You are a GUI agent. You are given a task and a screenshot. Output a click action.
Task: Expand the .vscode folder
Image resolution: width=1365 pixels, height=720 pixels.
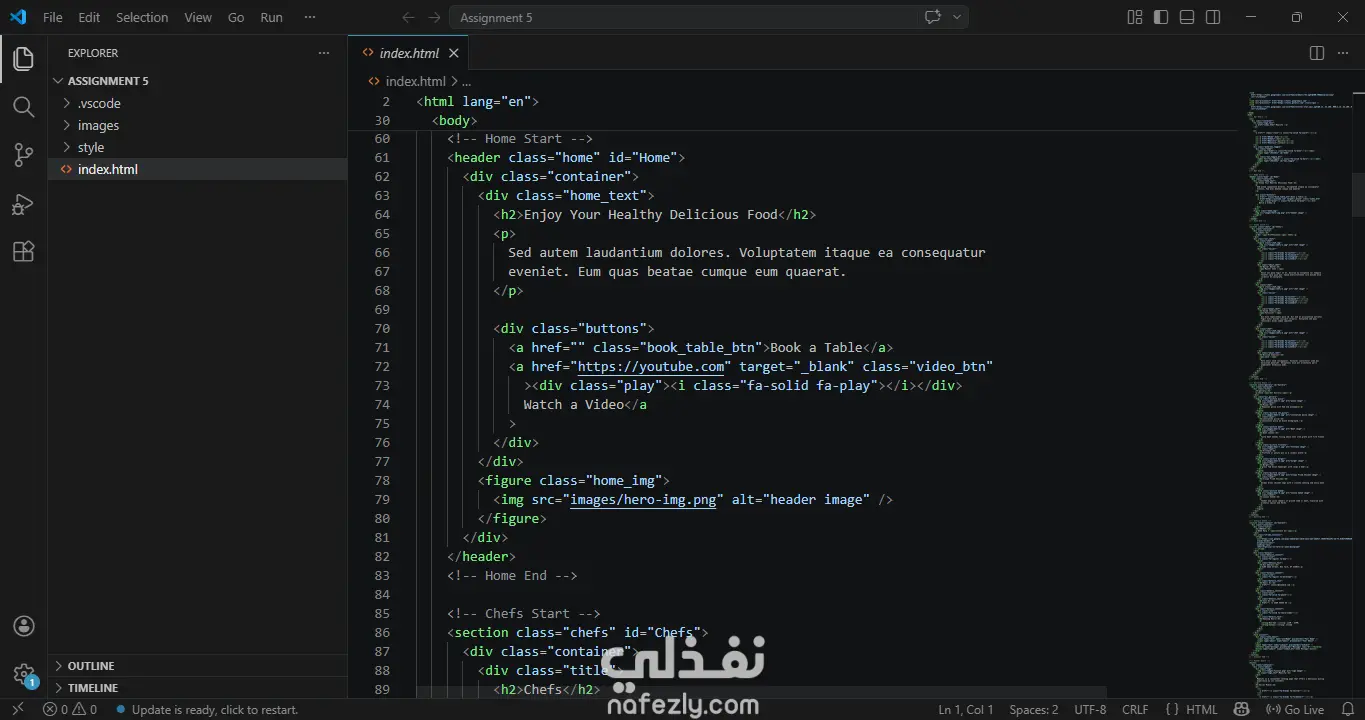[197, 103]
